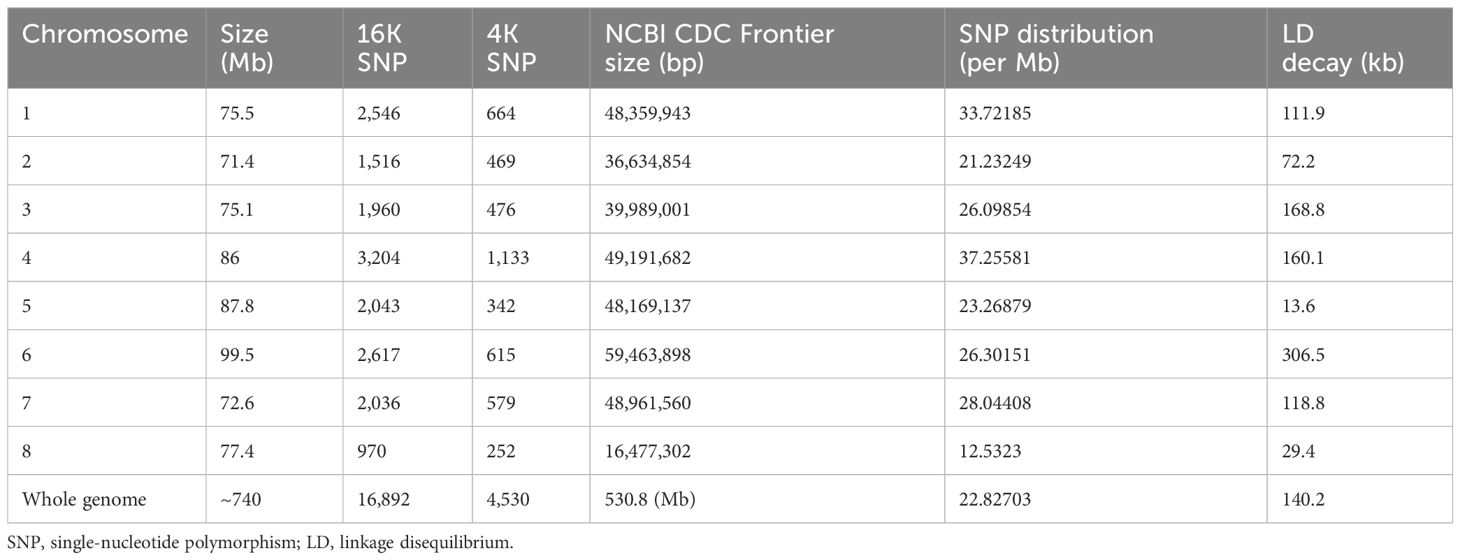Click the 16K SNP column header
Viewport: 1460px width, 560px height.
[379, 47]
